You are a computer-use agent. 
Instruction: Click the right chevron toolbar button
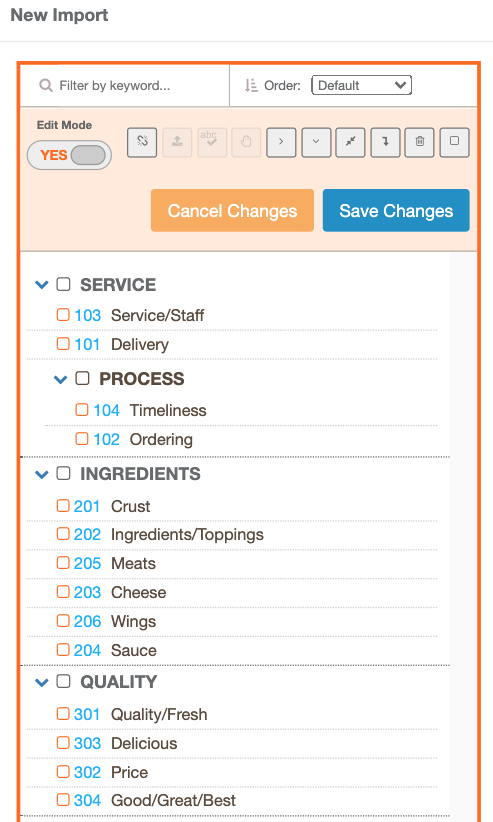point(281,142)
